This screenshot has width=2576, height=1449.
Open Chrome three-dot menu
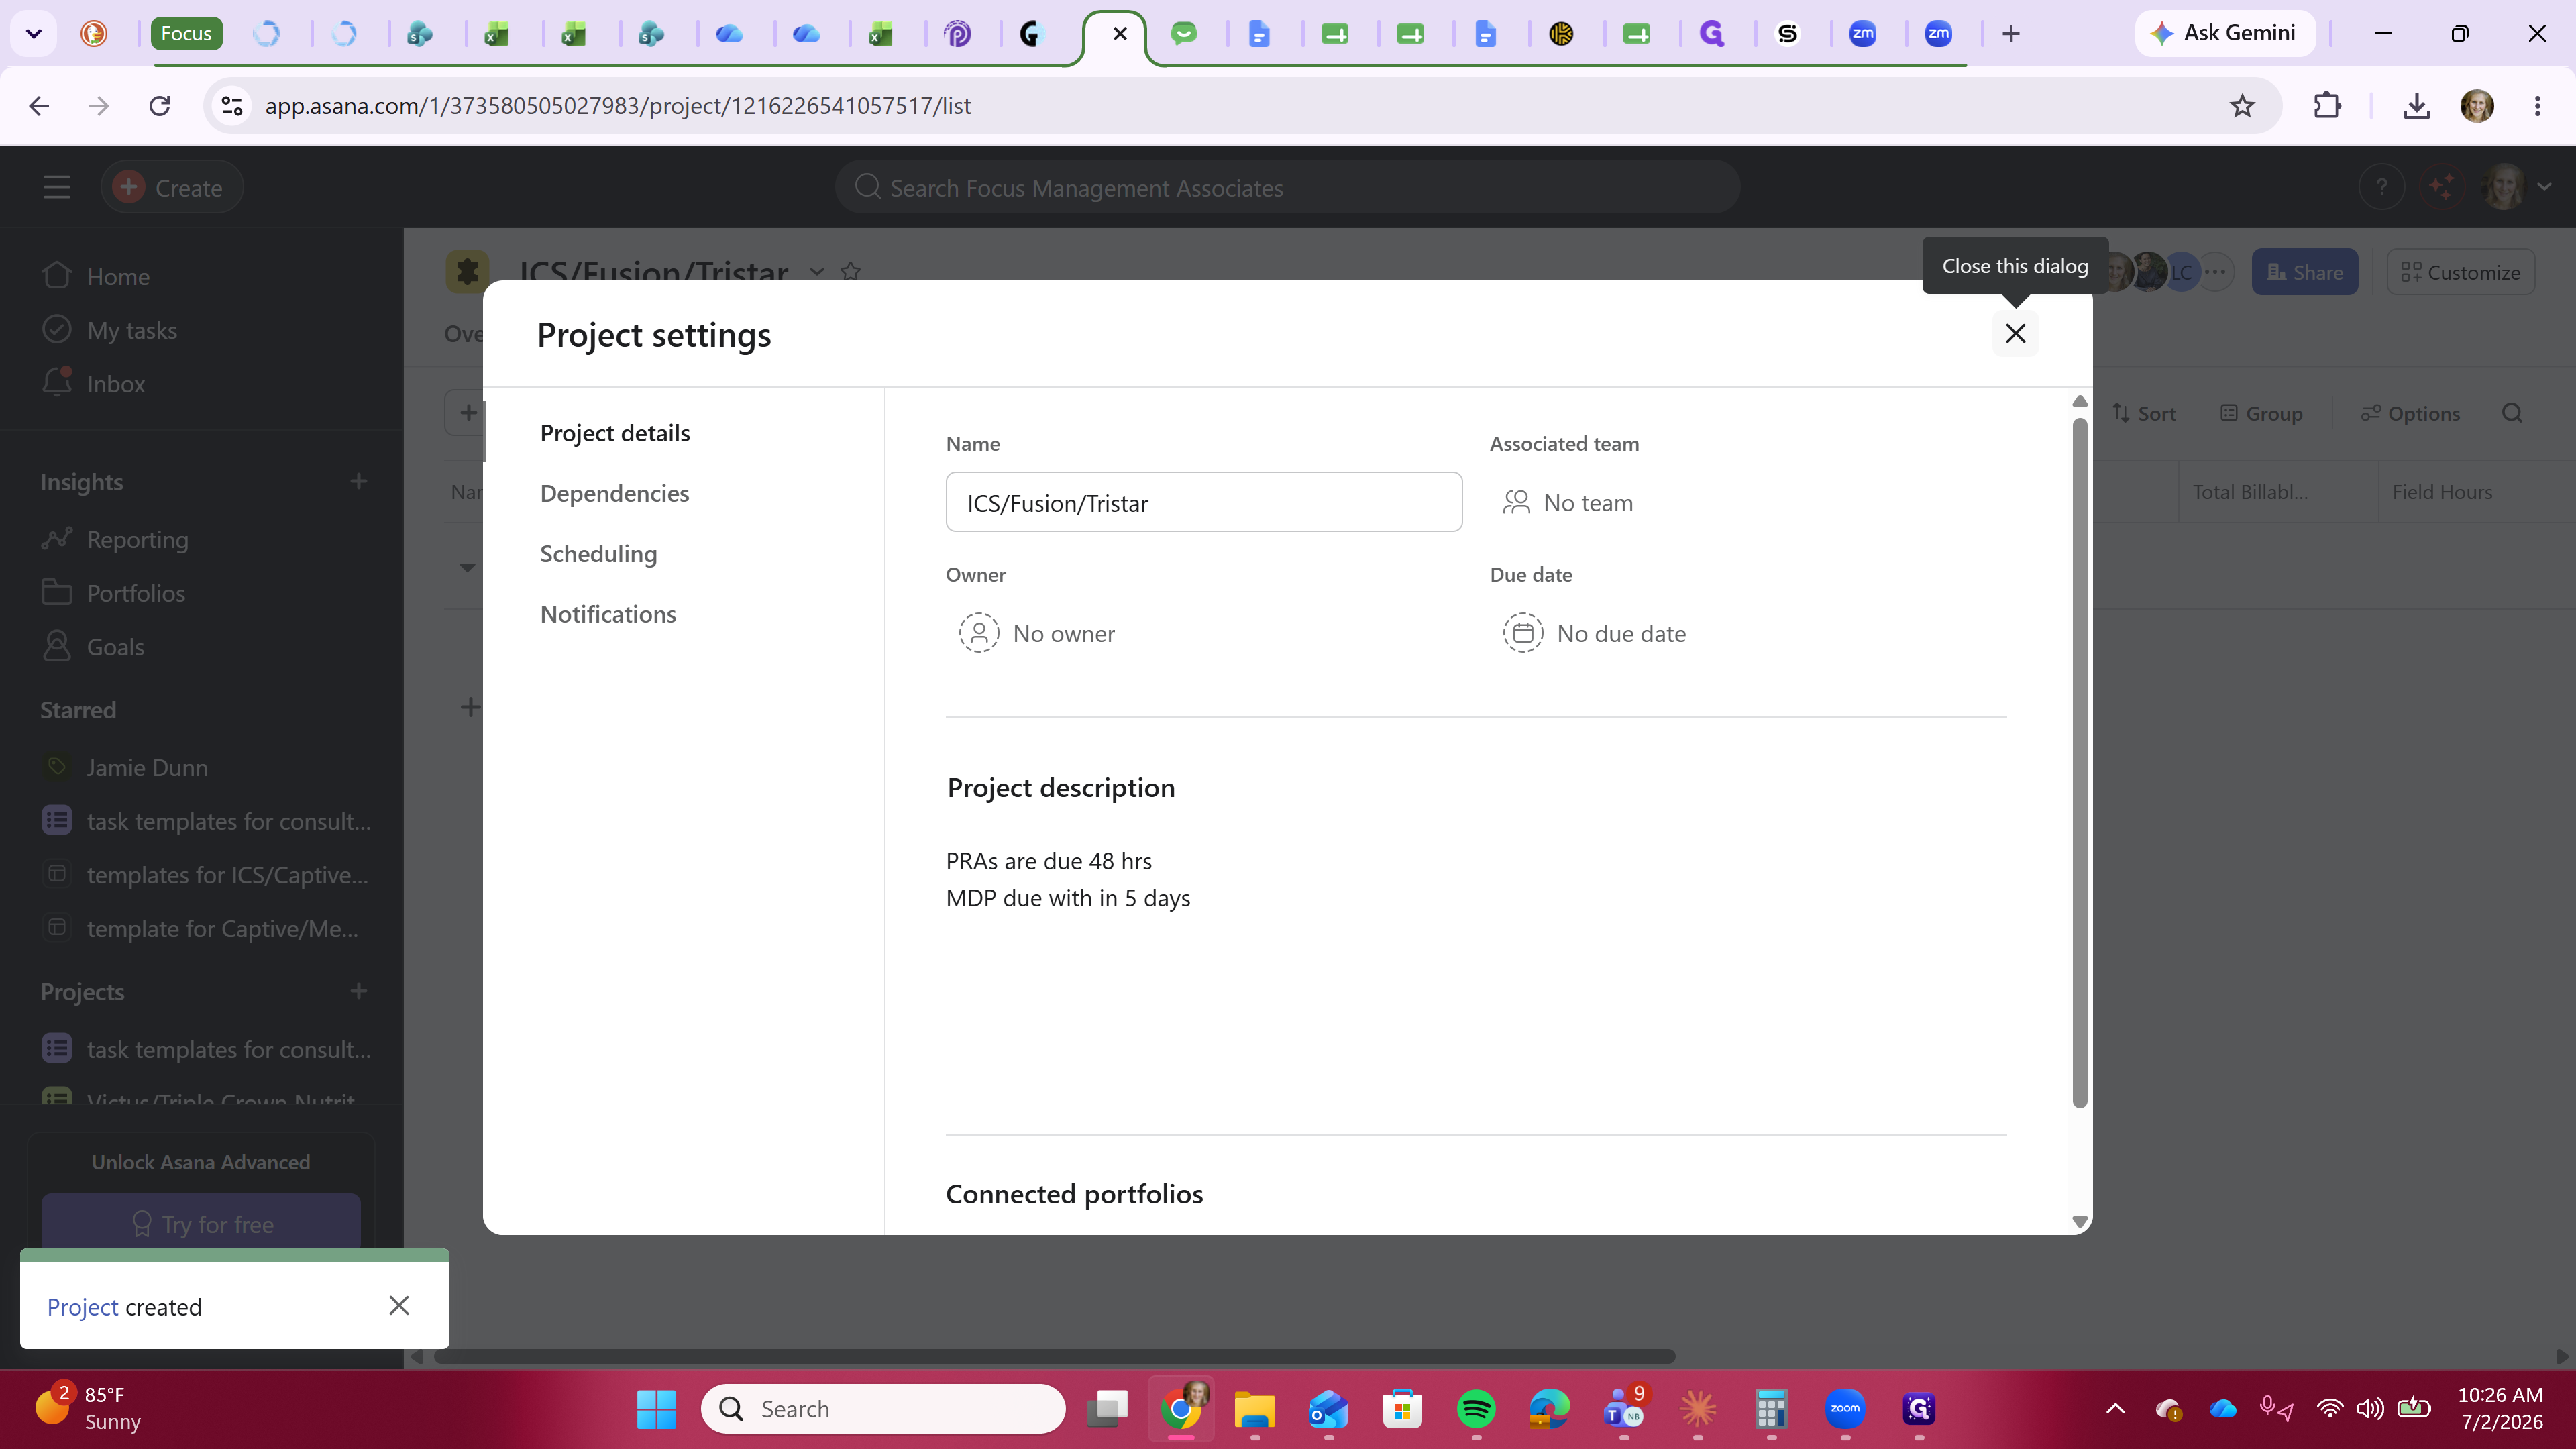coord(2537,105)
